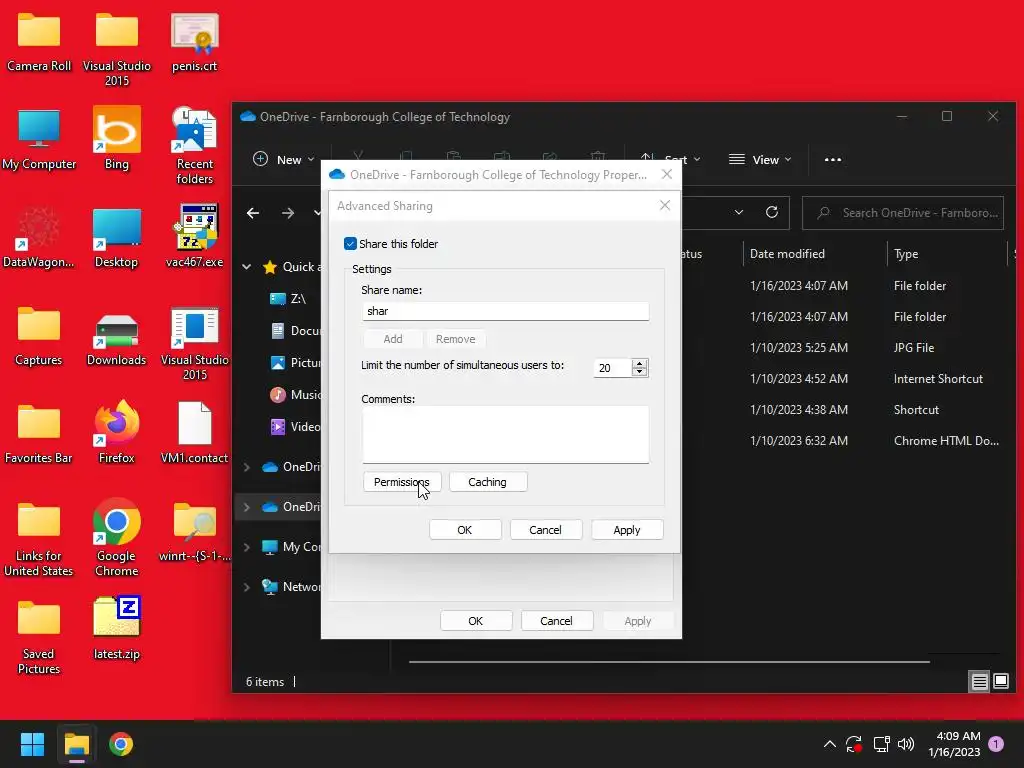Uncheck Share this folder checkbox

coord(350,244)
